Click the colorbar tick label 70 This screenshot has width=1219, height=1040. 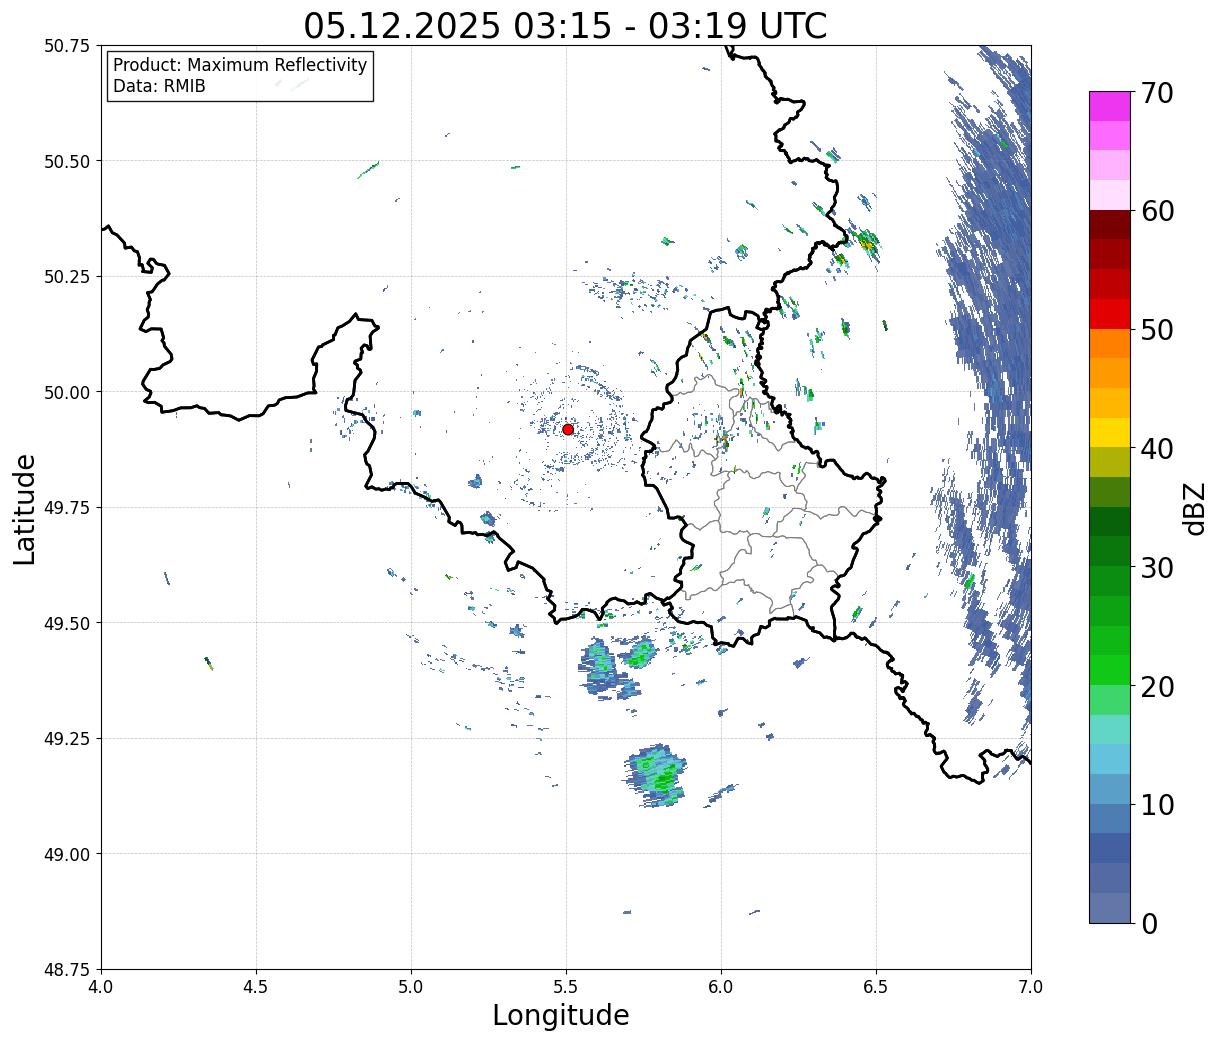[x=1157, y=93]
